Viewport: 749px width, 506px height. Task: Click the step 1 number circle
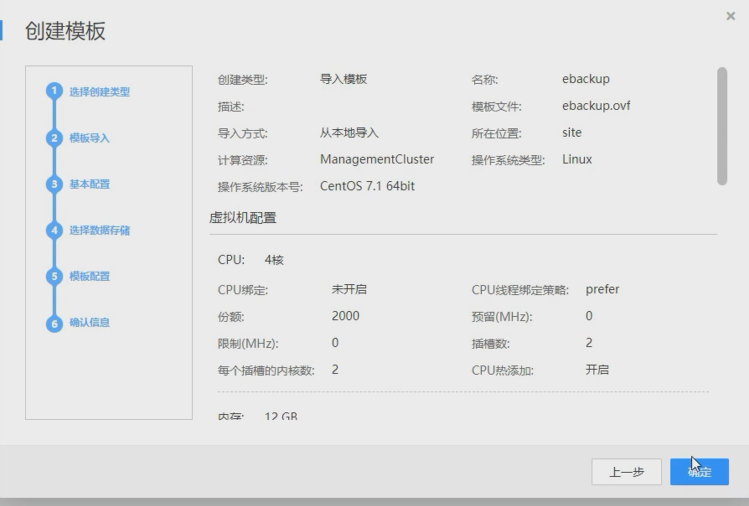coord(54,92)
